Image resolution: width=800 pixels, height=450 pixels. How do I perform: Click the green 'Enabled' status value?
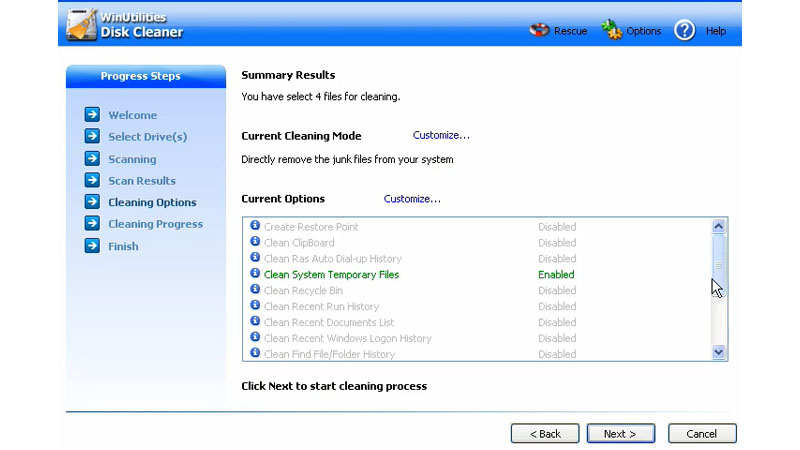[556, 274]
